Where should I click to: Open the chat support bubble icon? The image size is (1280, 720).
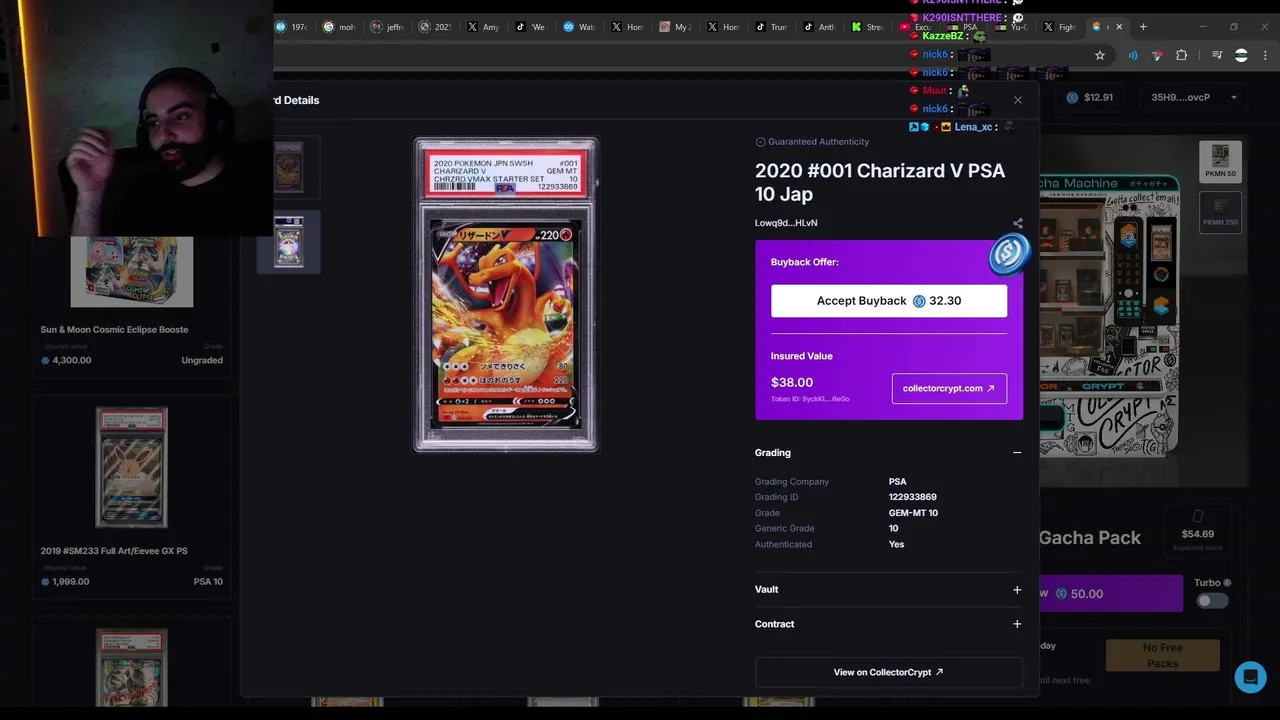point(1250,677)
